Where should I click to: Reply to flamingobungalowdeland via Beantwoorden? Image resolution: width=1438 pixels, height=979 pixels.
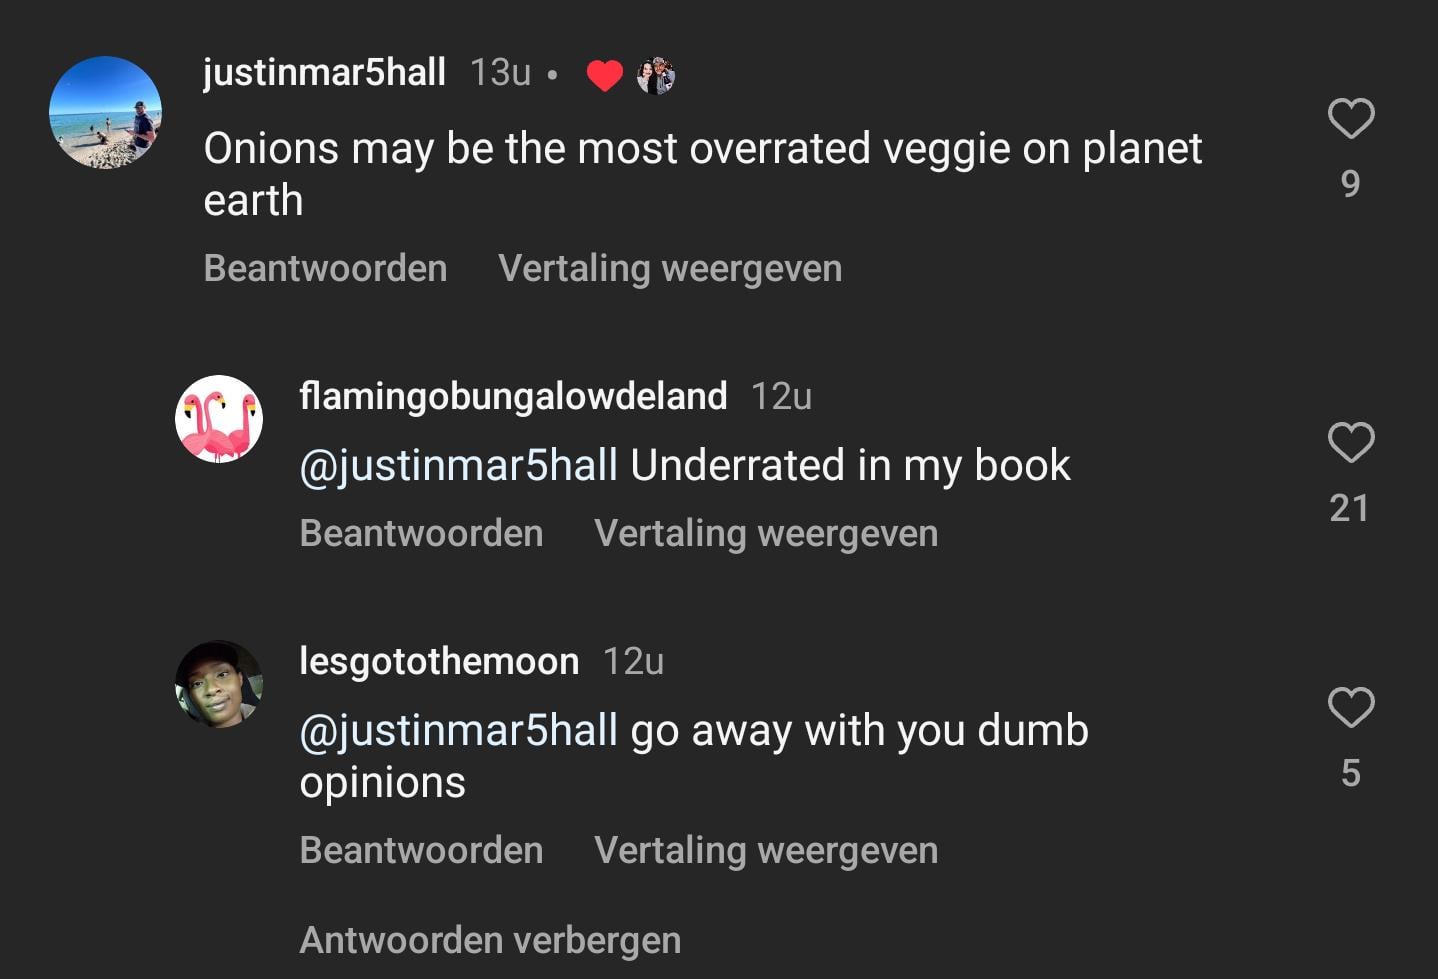coord(421,533)
